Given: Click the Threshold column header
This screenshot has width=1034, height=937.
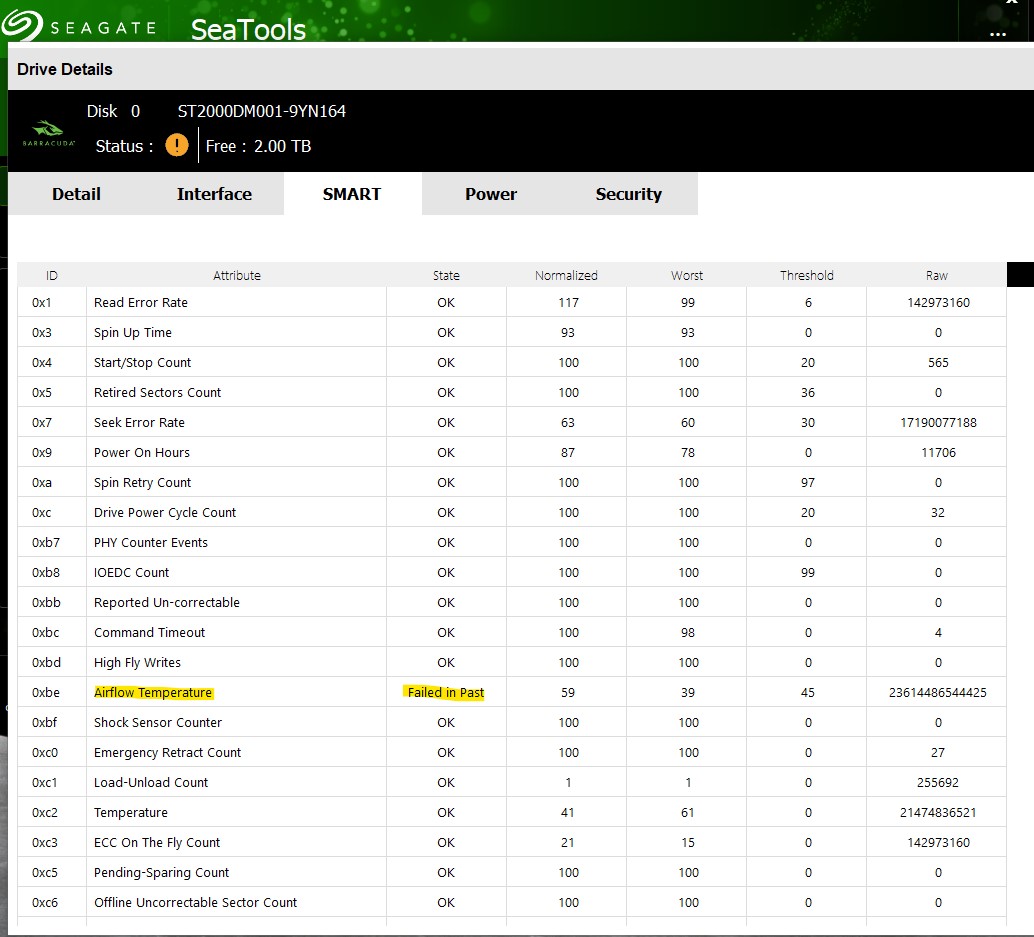Looking at the screenshot, I should coord(806,275).
